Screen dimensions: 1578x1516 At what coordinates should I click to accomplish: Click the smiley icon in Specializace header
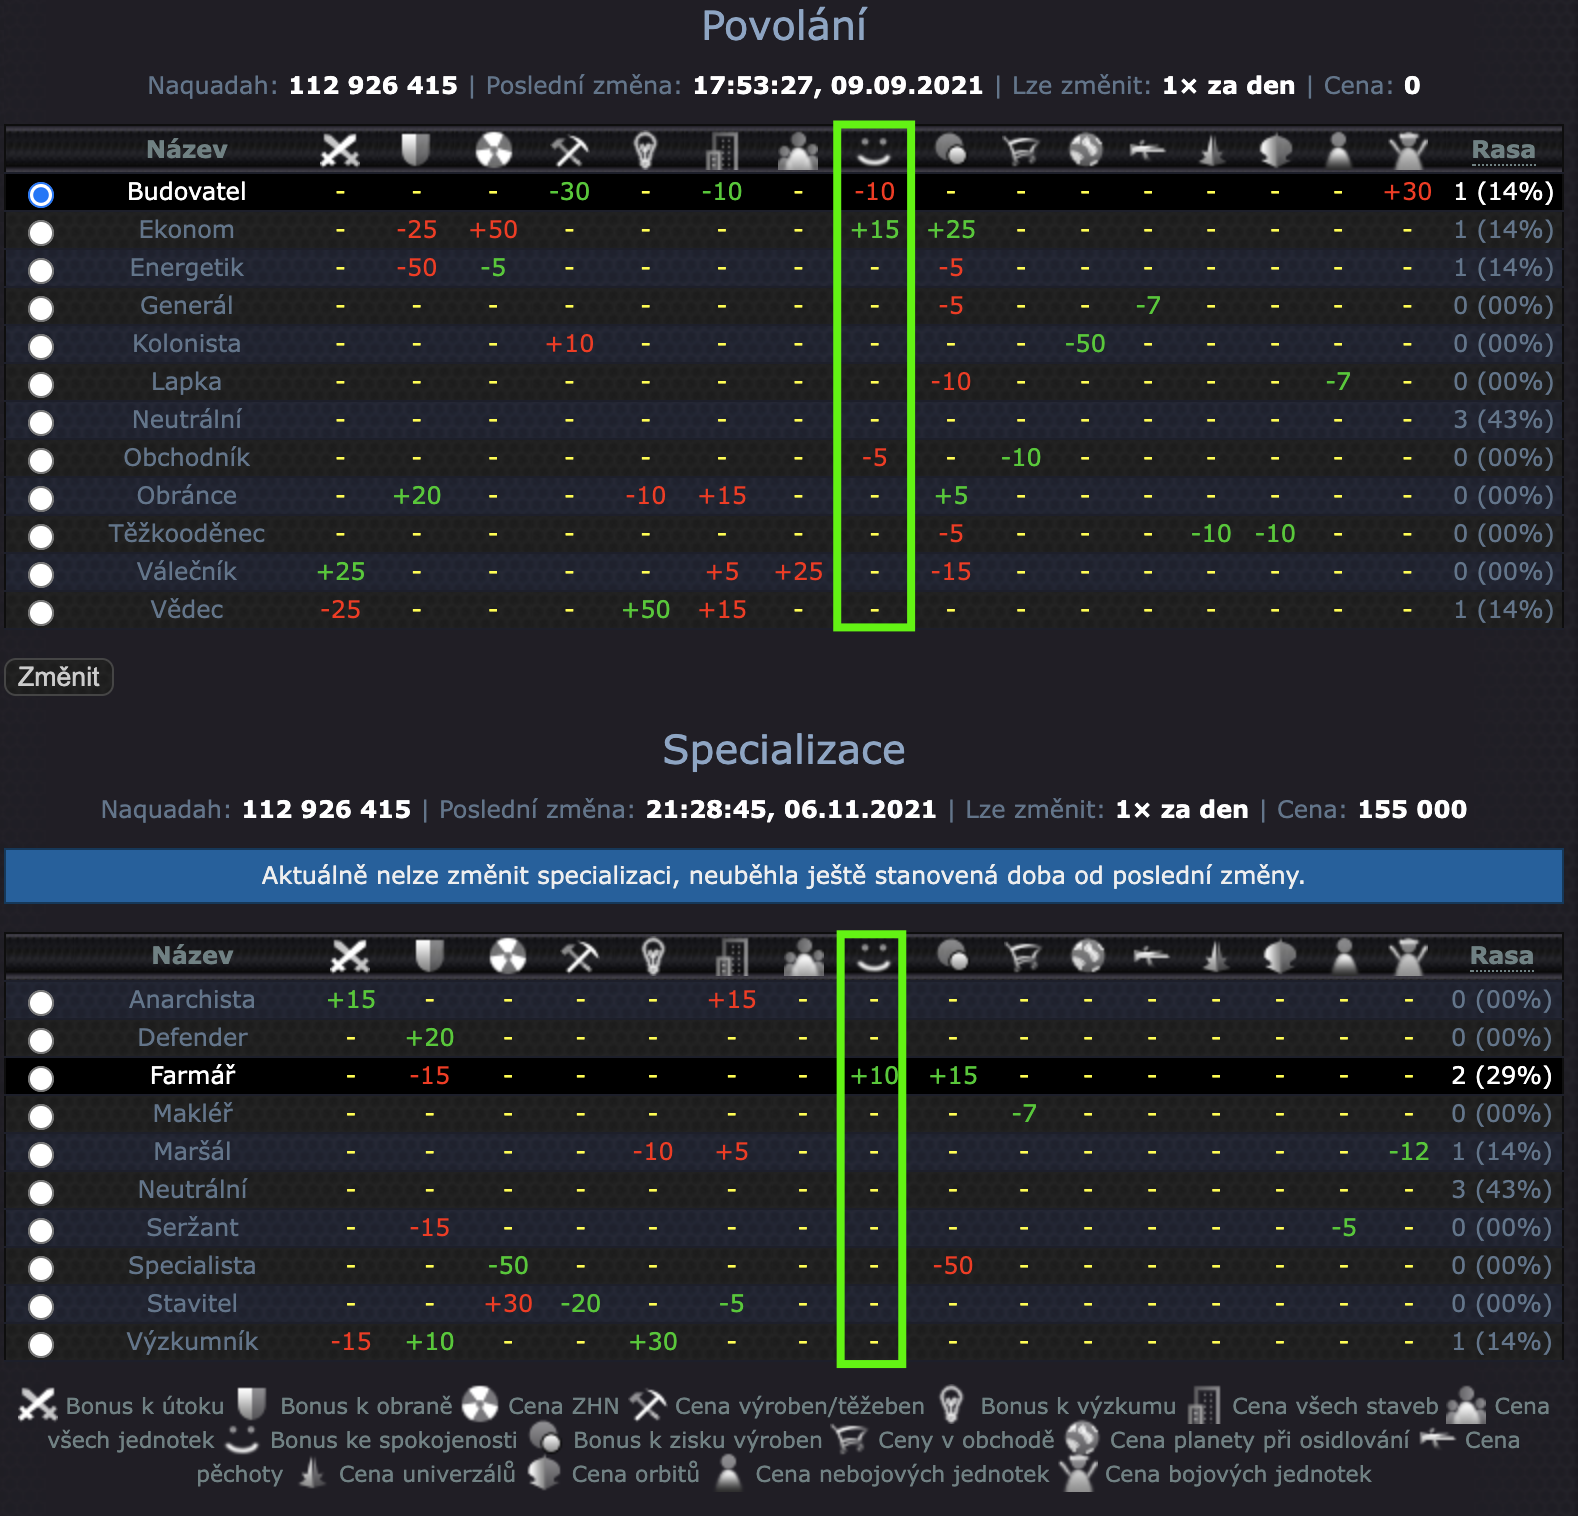click(x=873, y=956)
